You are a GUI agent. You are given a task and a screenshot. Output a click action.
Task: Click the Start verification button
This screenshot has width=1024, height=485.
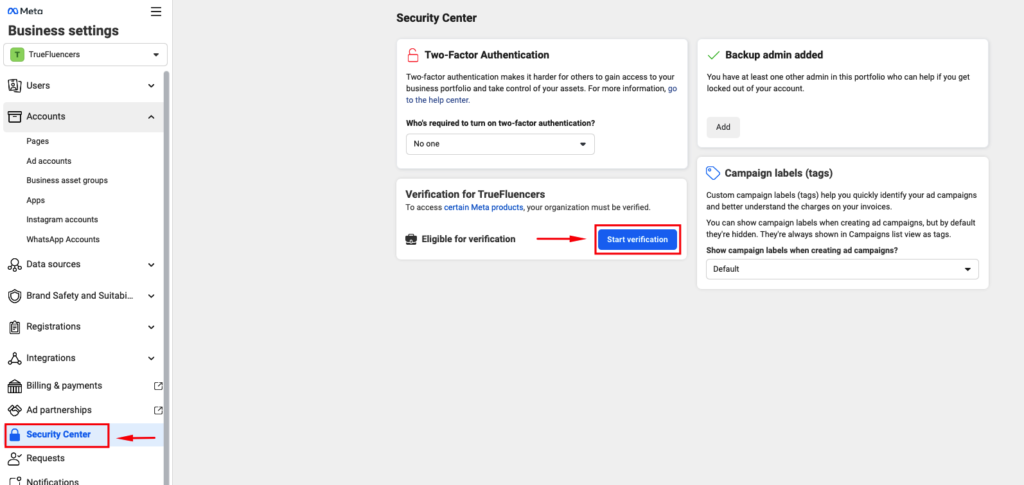pos(637,240)
